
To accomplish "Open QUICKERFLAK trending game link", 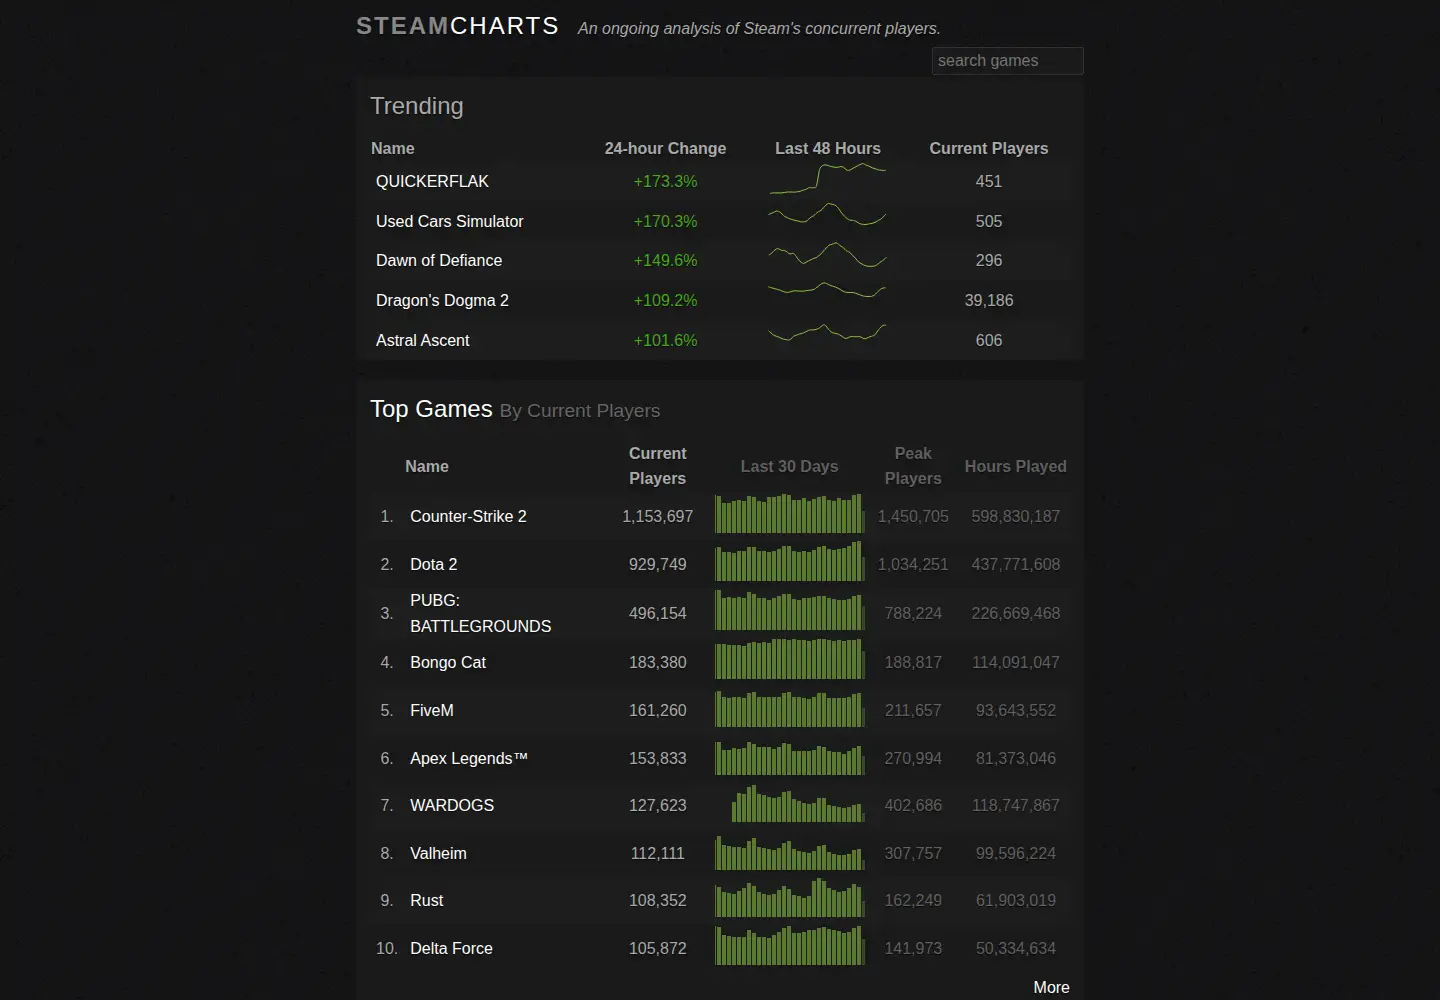I will tap(432, 181).
